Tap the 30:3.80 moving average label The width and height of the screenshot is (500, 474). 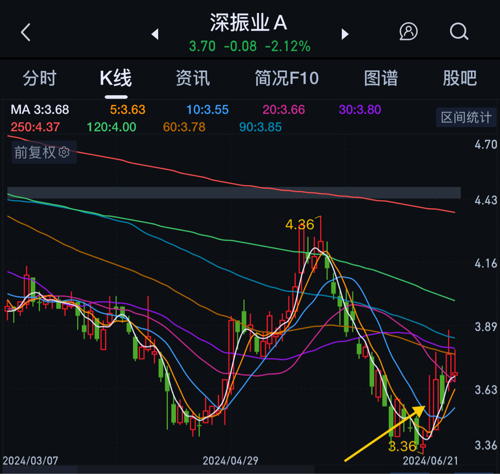[360, 110]
